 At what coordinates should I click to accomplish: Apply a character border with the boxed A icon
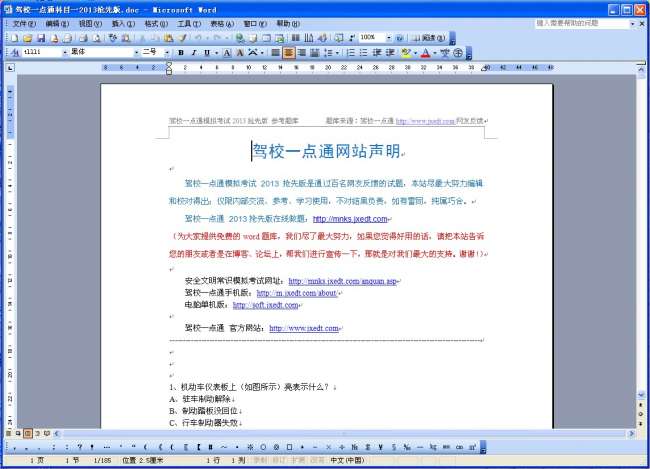[227, 53]
